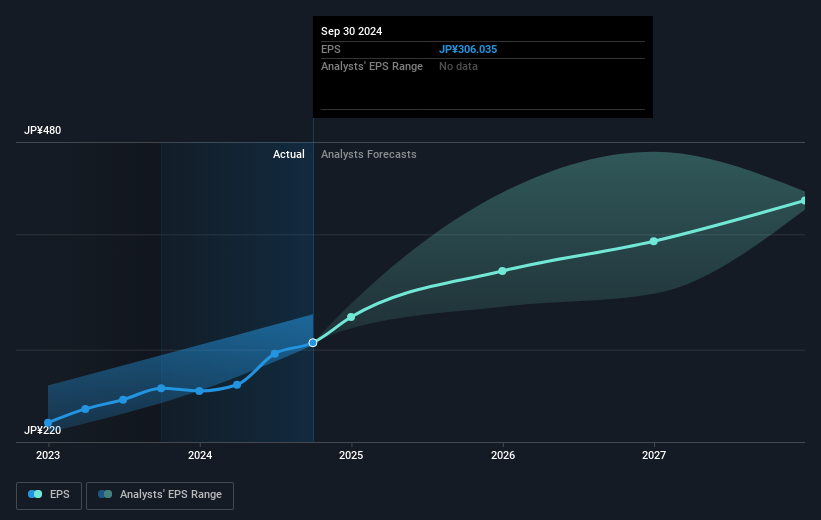Click the Analysts' EPS Range legend swatch icon
This screenshot has width=821, height=520.
[105, 494]
